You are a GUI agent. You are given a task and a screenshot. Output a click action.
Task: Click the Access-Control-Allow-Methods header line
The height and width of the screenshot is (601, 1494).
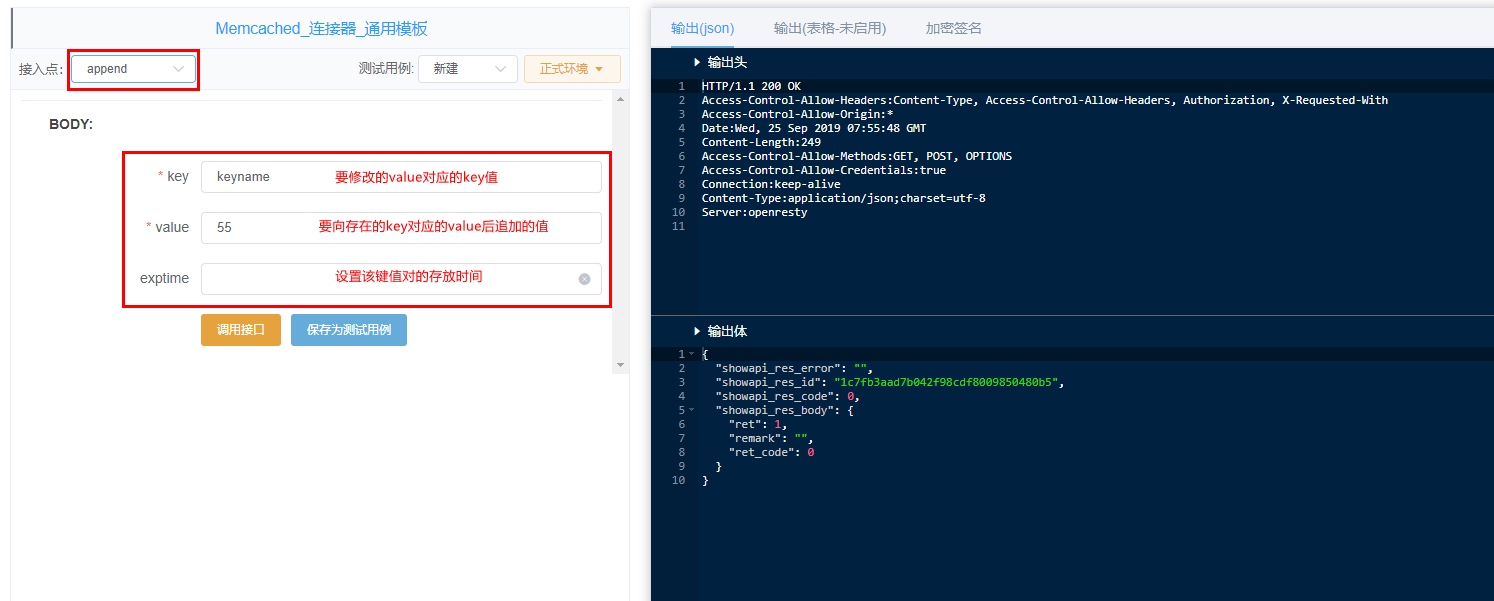click(x=857, y=156)
